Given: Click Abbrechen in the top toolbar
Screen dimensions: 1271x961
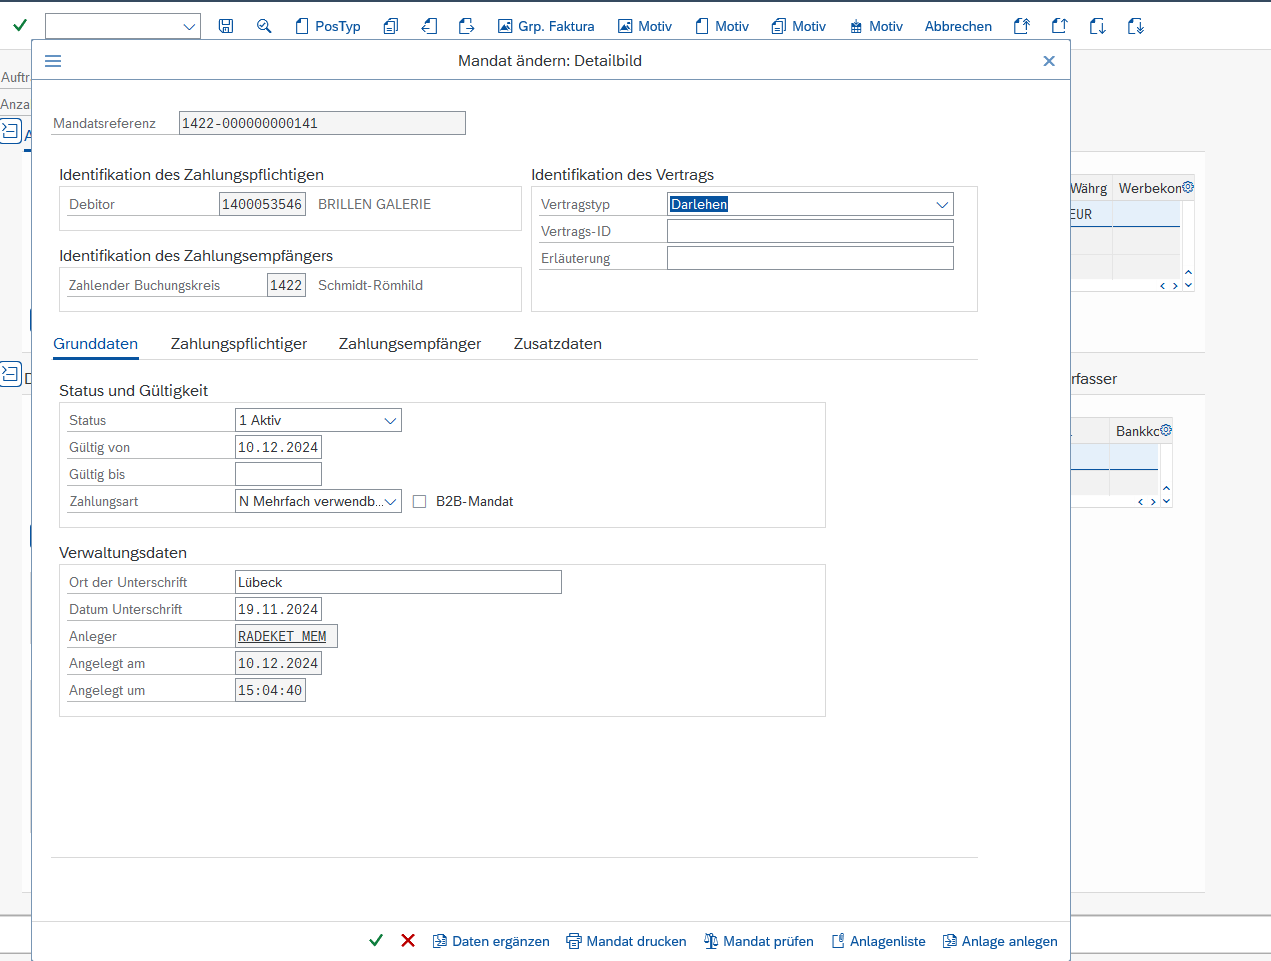Looking at the screenshot, I should tap(958, 26).
